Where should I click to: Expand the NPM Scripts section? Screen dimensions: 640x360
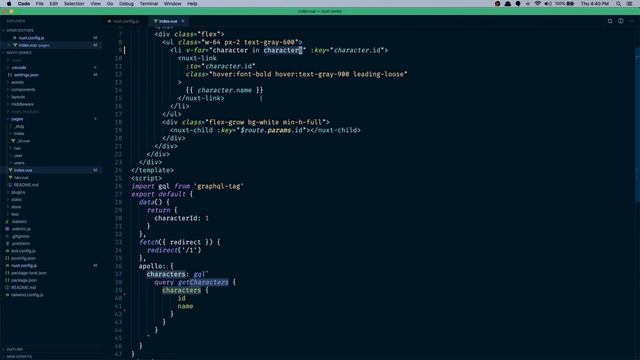[19, 357]
